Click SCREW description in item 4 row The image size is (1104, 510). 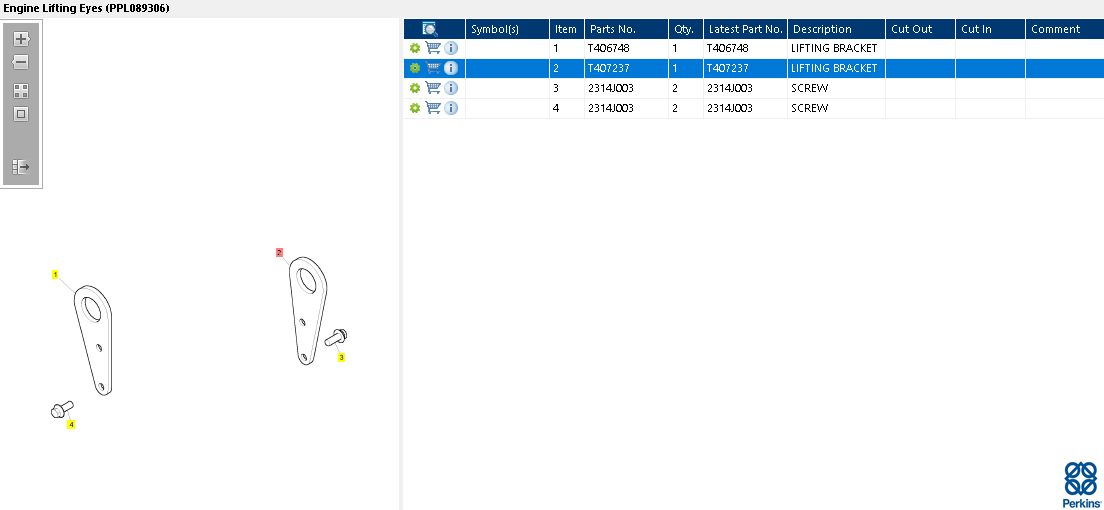tap(810, 108)
